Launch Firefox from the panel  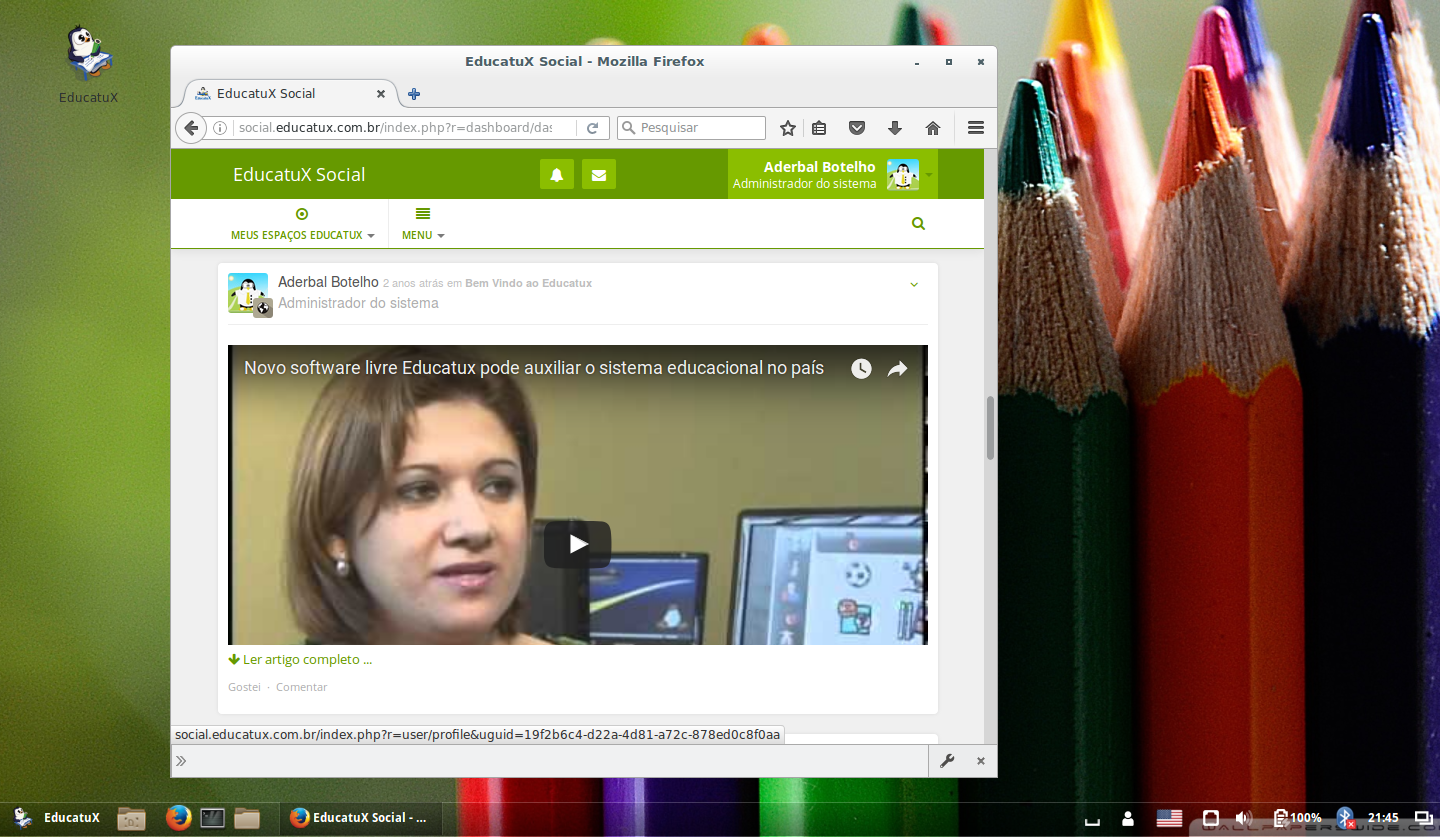(x=178, y=818)
